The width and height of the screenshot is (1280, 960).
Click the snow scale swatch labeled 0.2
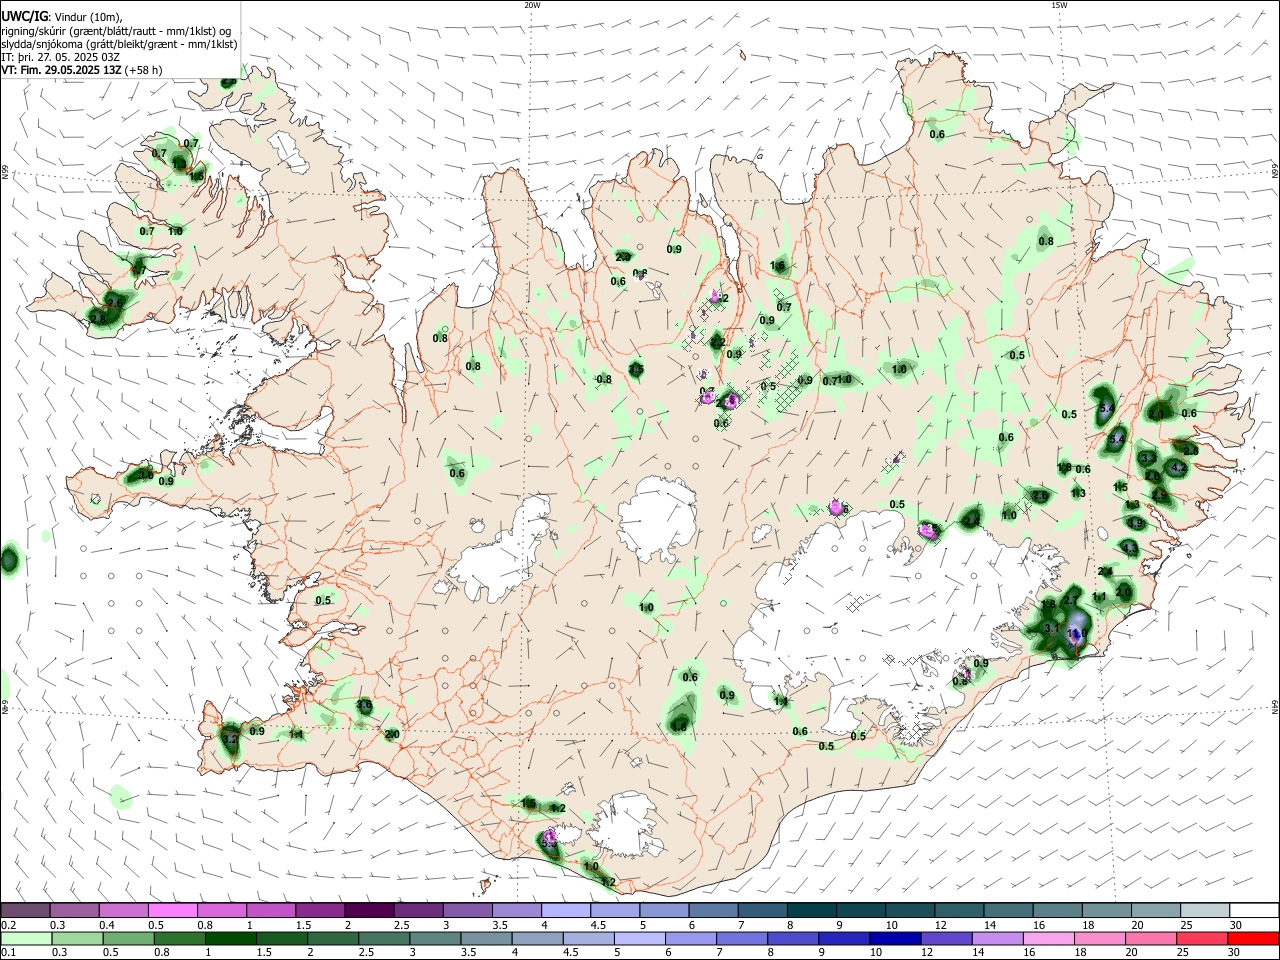click(25, 911)
